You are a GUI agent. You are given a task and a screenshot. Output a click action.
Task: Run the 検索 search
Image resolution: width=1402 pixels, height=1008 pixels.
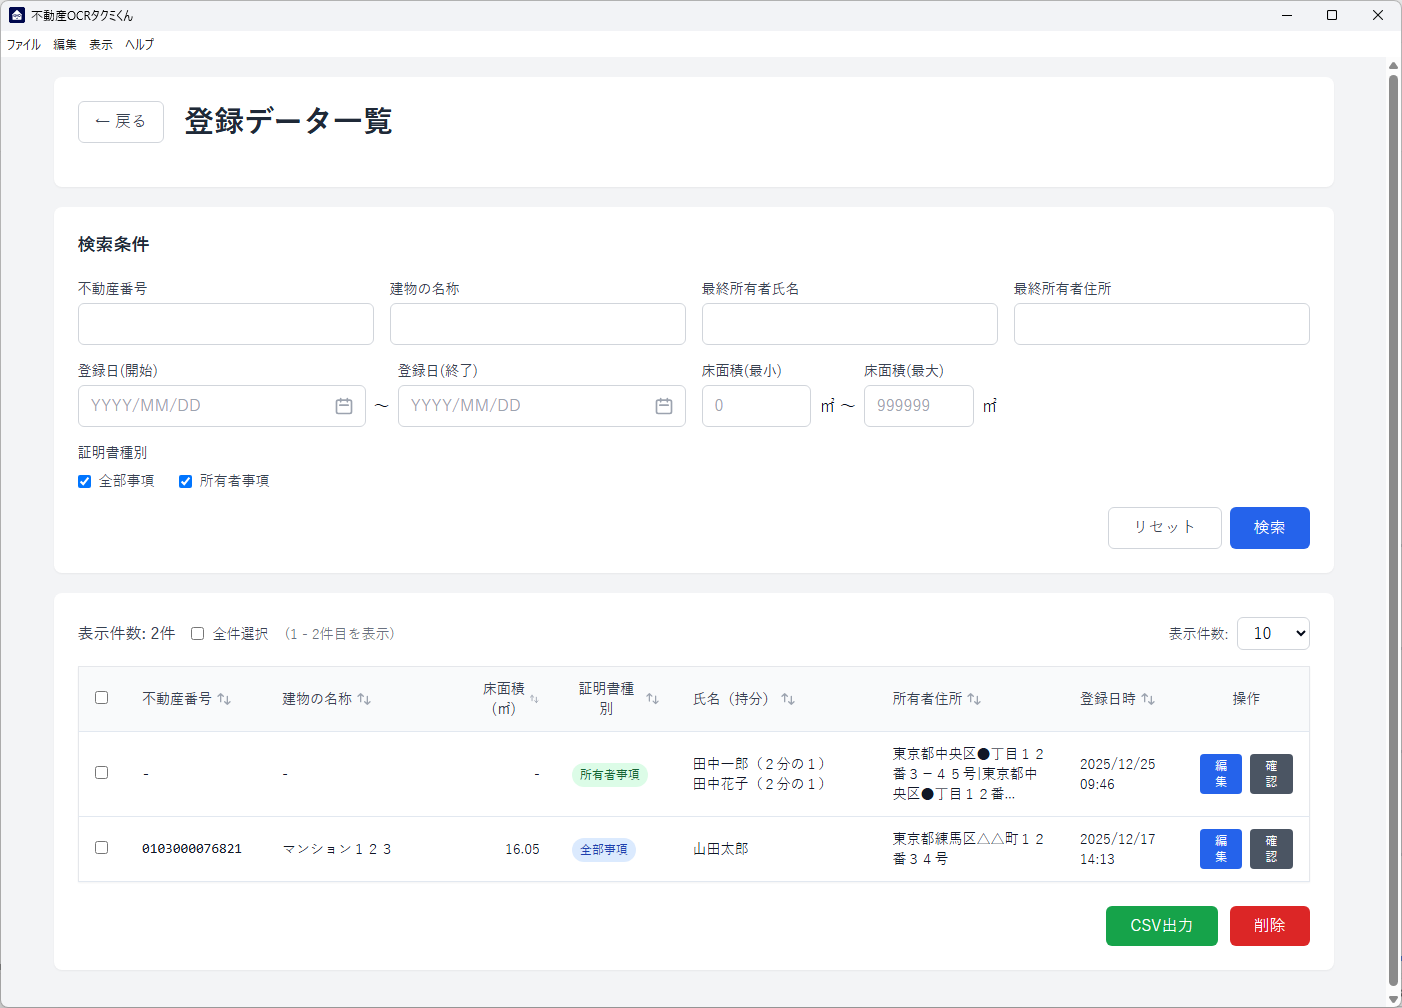click(x=1270, y=528)
